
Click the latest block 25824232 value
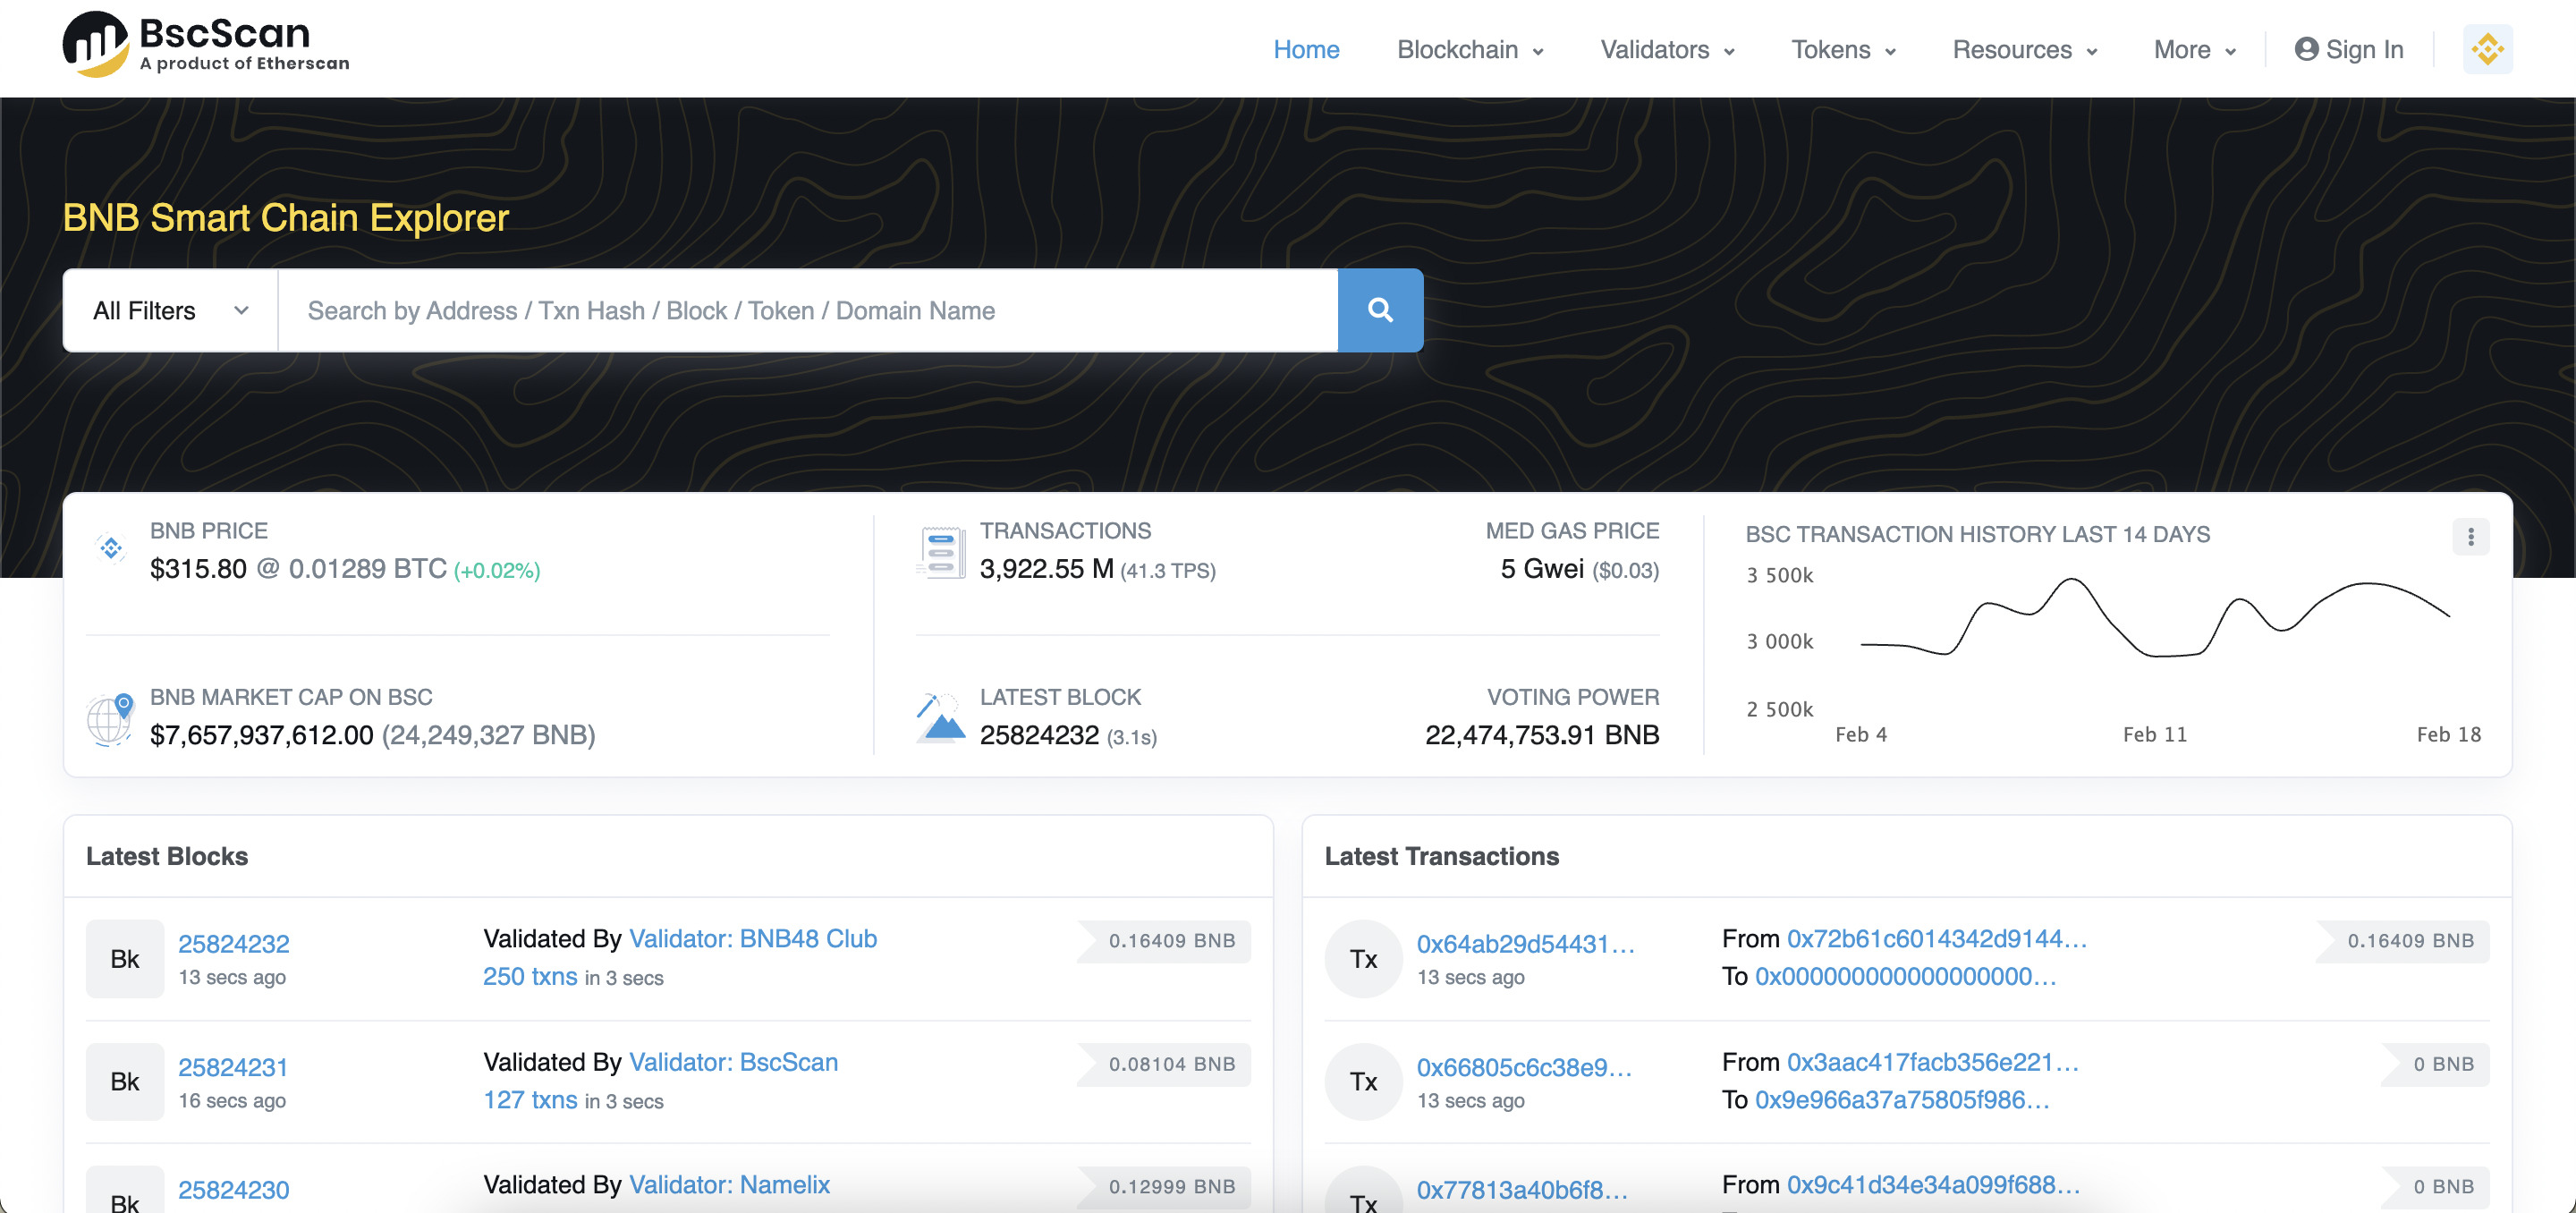(x=1039, y=735)
